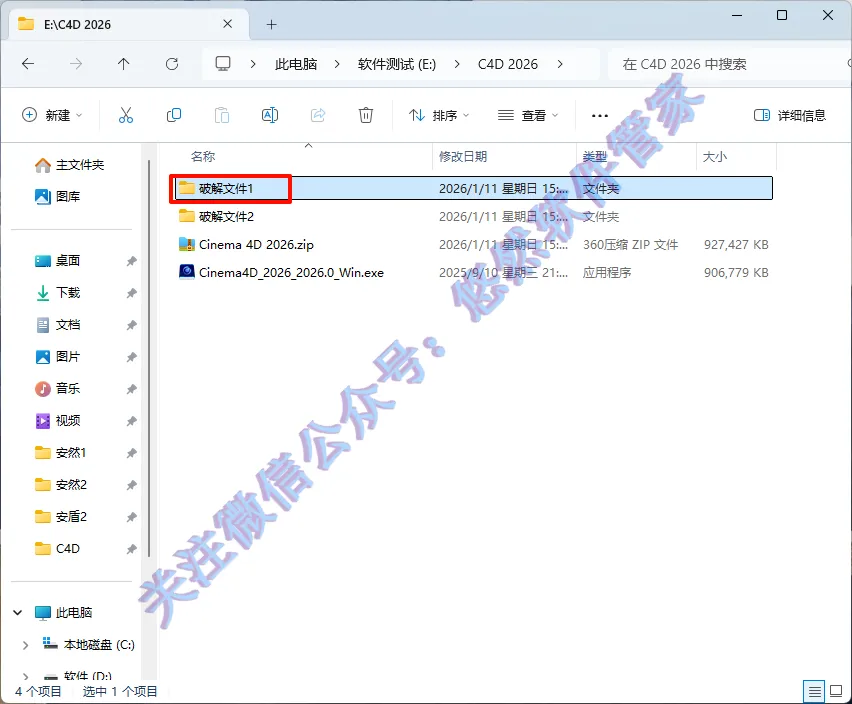Screen dimensions: 852x704
Task: Click the 破解文件2 folder icon
Action: 186,216
